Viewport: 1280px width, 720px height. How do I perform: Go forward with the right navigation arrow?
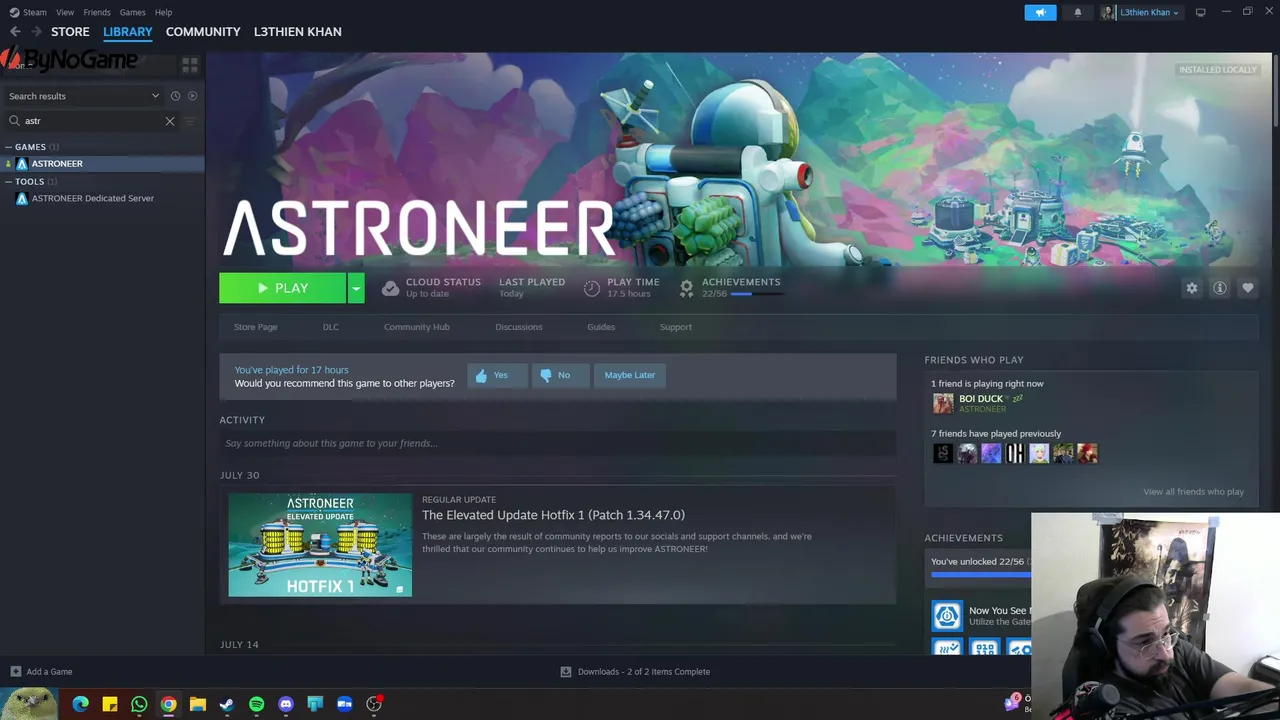37,32
